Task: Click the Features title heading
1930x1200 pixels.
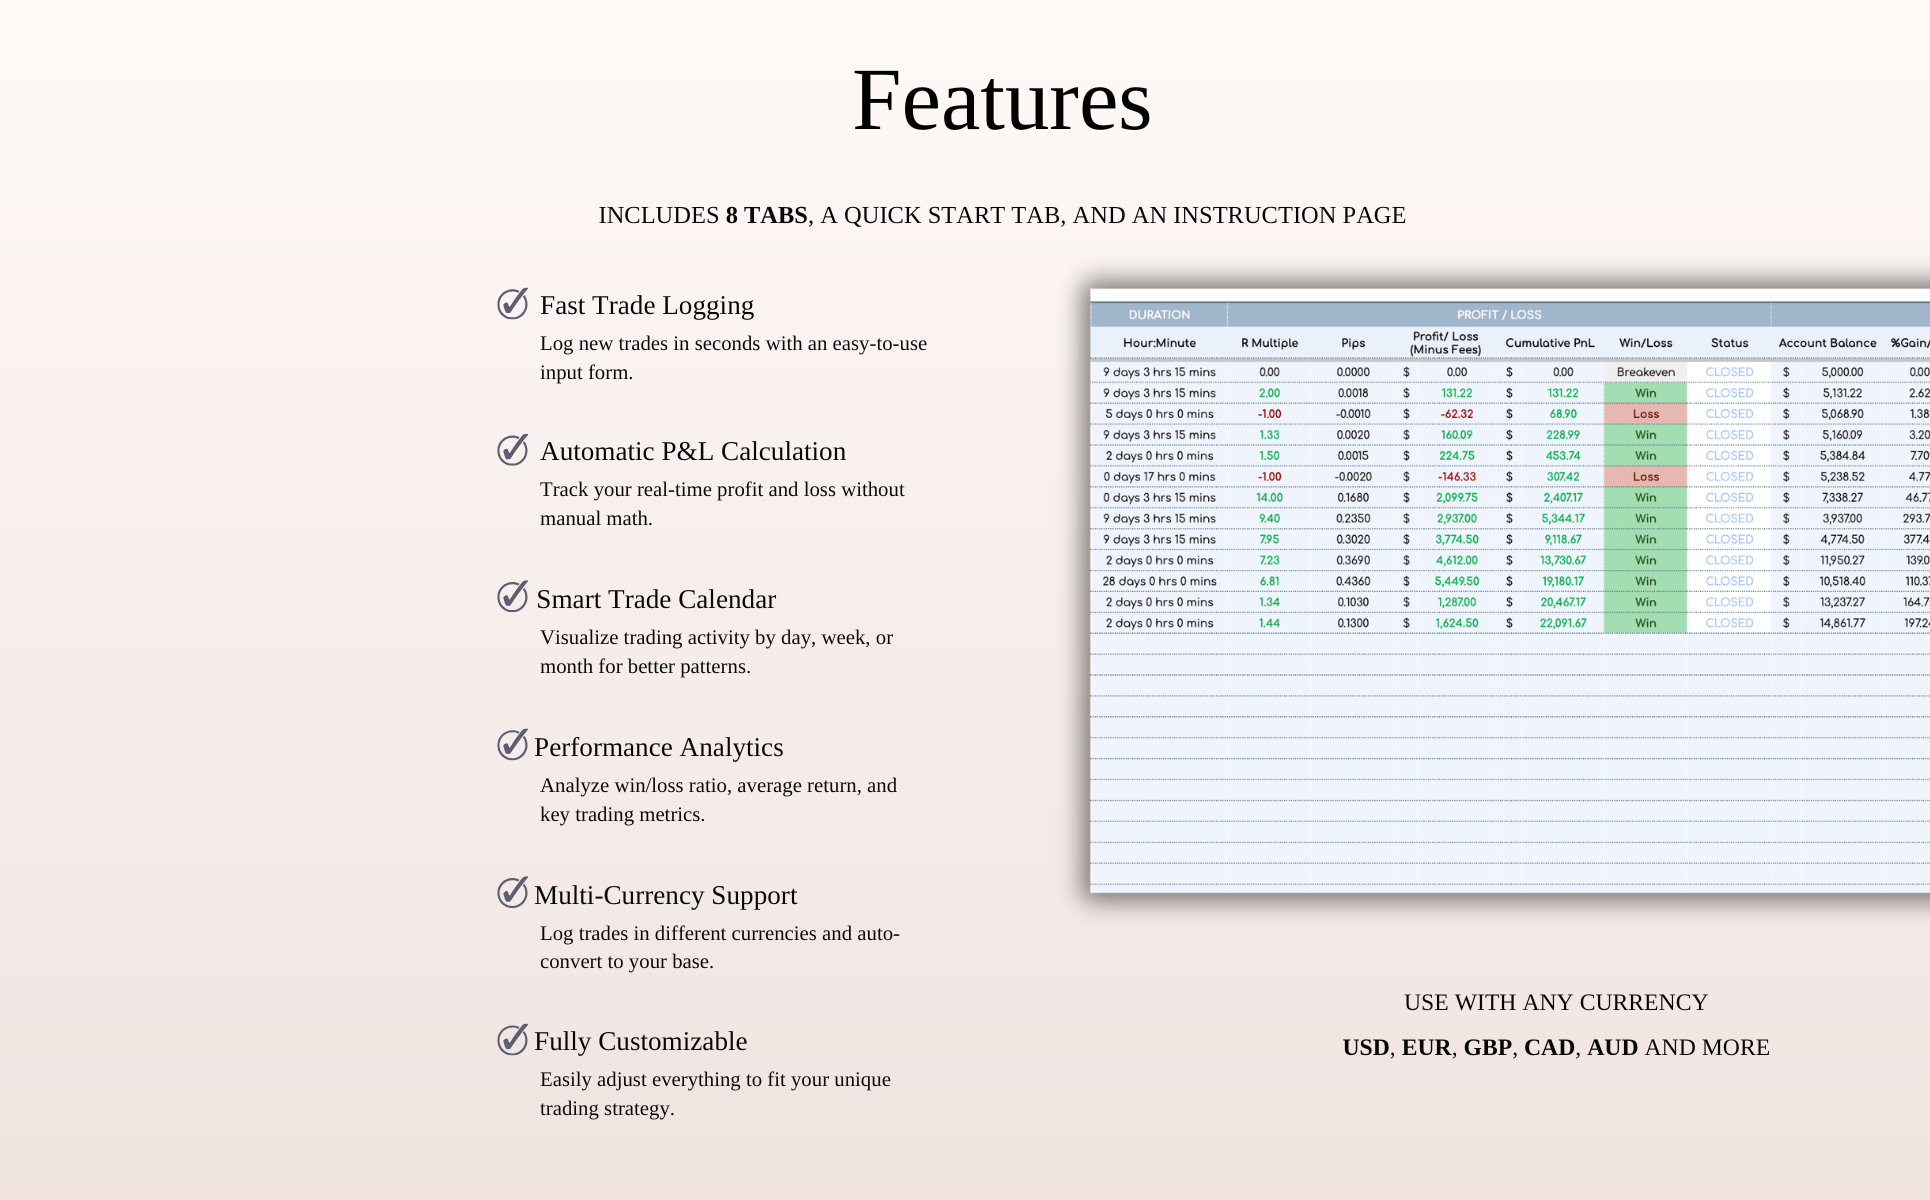Action: (1001, 101)
